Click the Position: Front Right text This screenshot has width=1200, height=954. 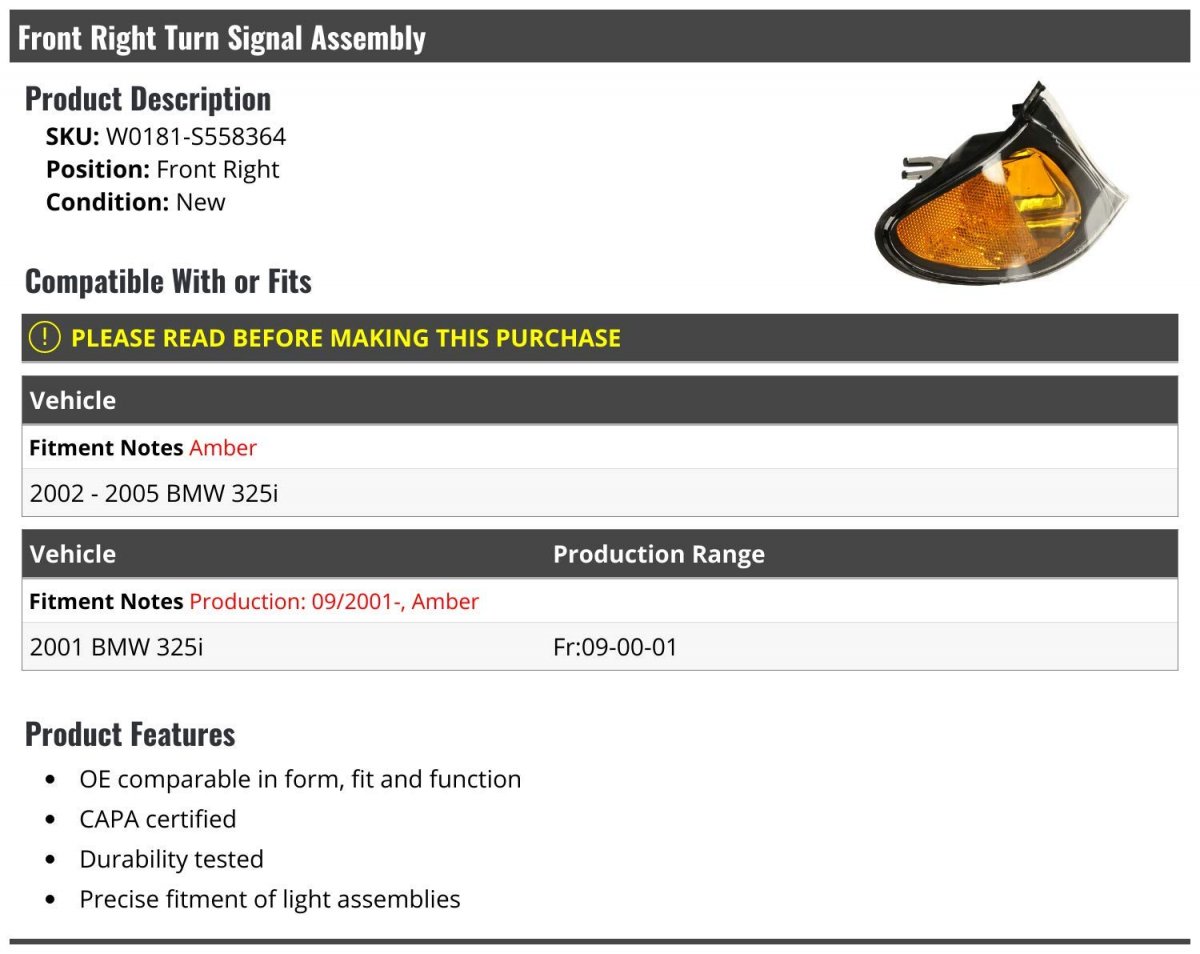pyautogui.click(x=163, y=169)
